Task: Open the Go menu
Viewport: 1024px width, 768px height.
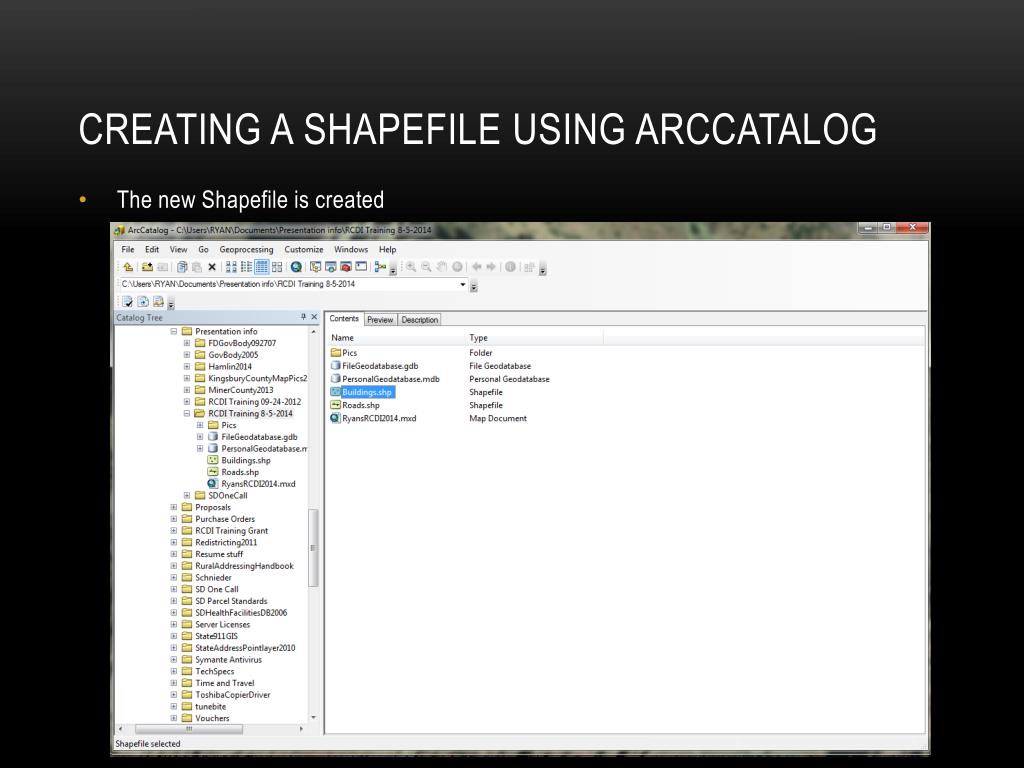Action: point(203,249)
